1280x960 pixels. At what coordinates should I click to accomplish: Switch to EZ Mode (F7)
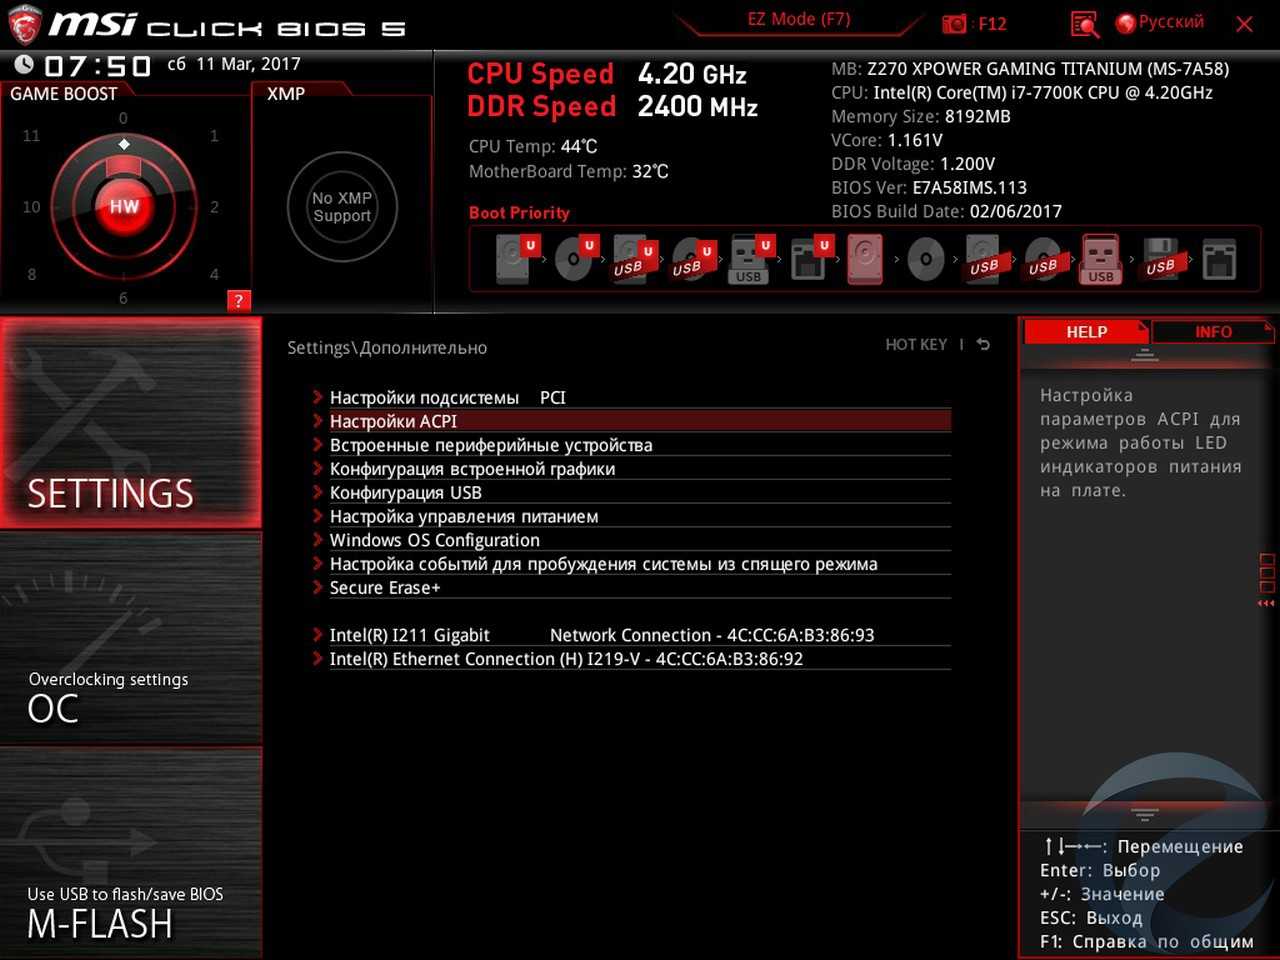[x=798, y=19]
